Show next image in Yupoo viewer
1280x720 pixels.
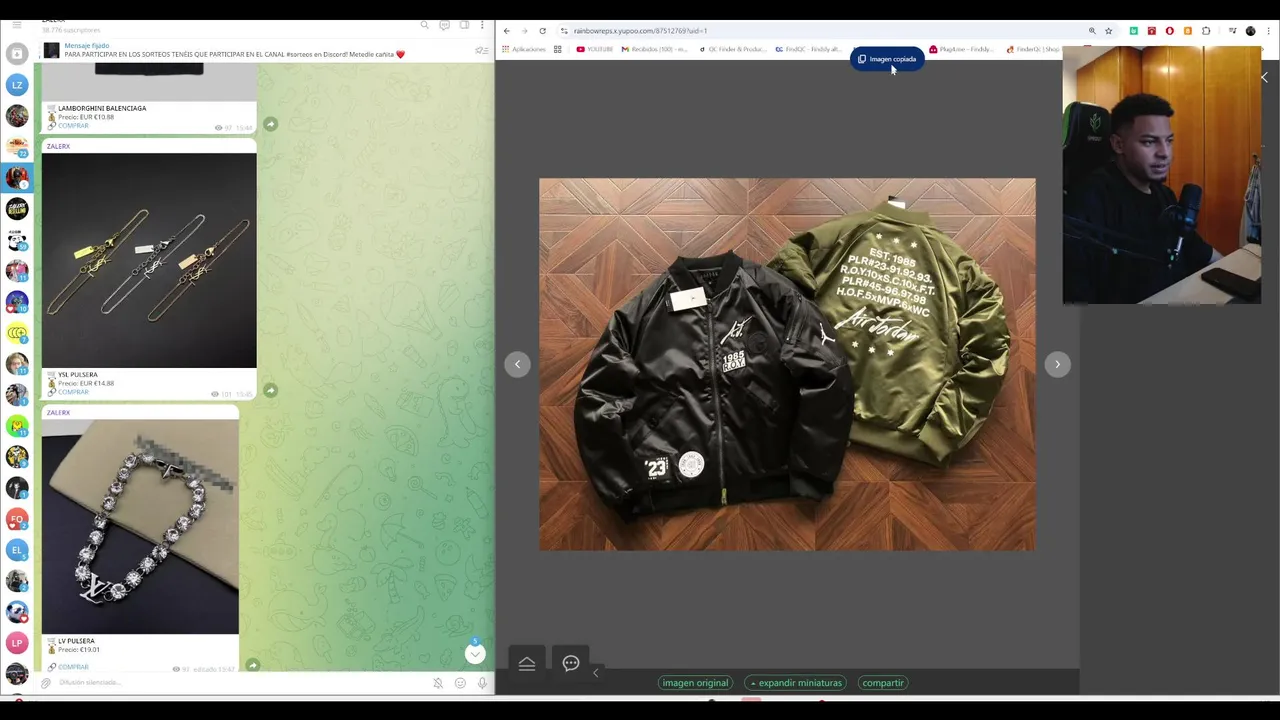(x=1057, y=364)
